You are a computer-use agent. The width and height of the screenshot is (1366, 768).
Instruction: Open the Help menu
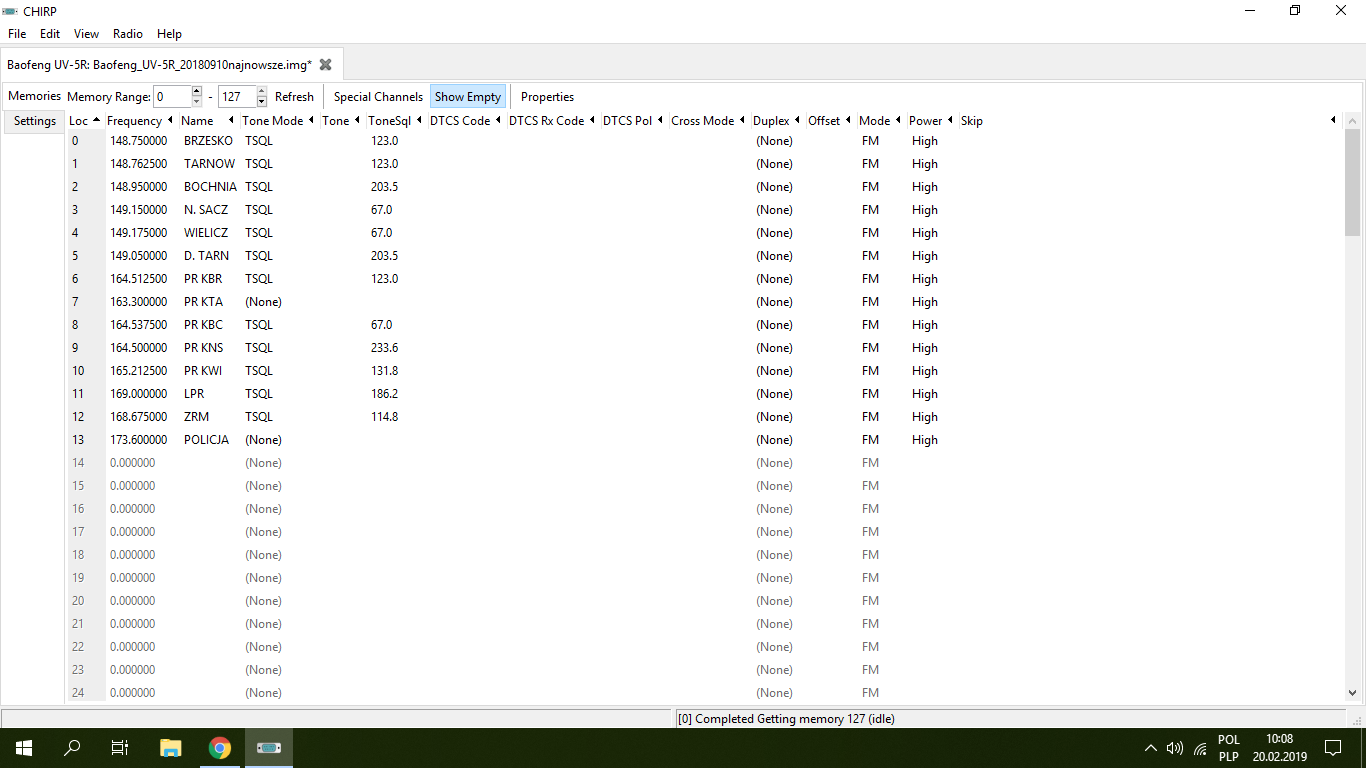click(x=169, y=34)
